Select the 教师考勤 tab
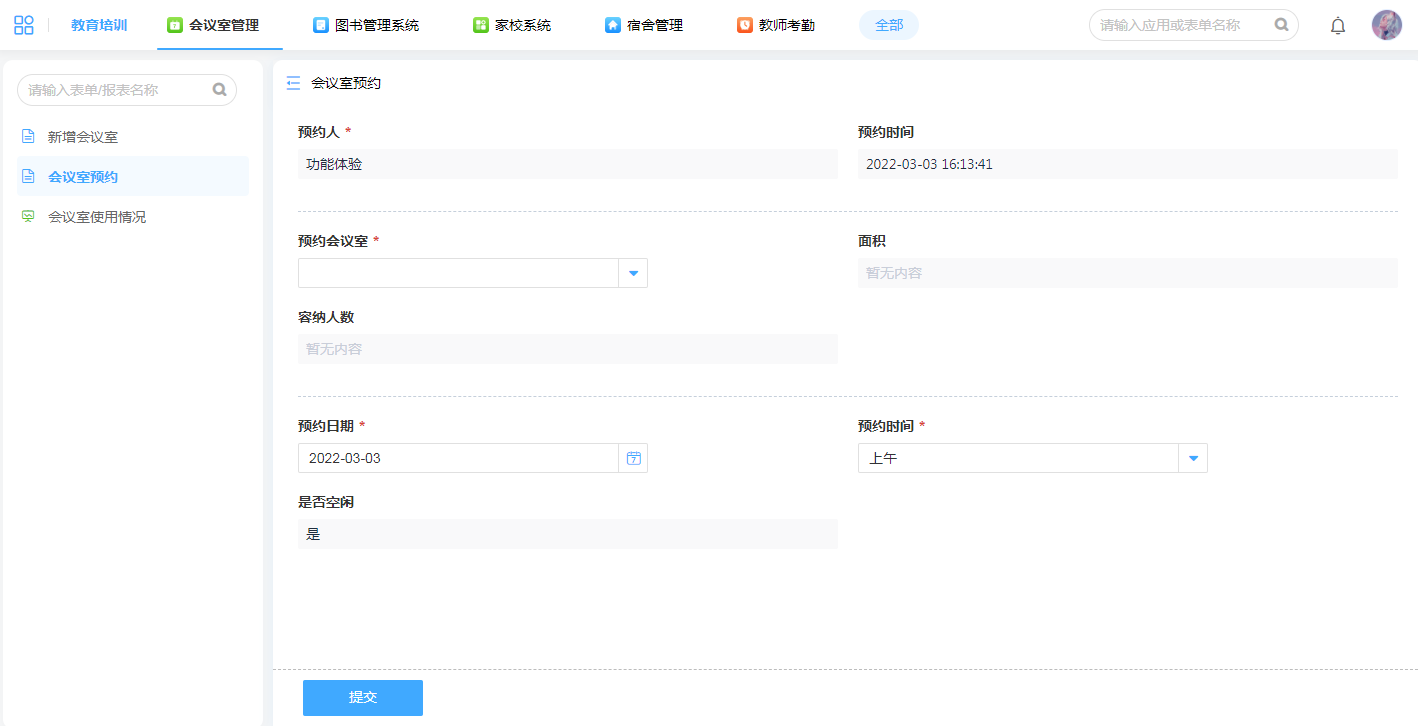This screenshot has height=726, width=1418. point(776,25)
